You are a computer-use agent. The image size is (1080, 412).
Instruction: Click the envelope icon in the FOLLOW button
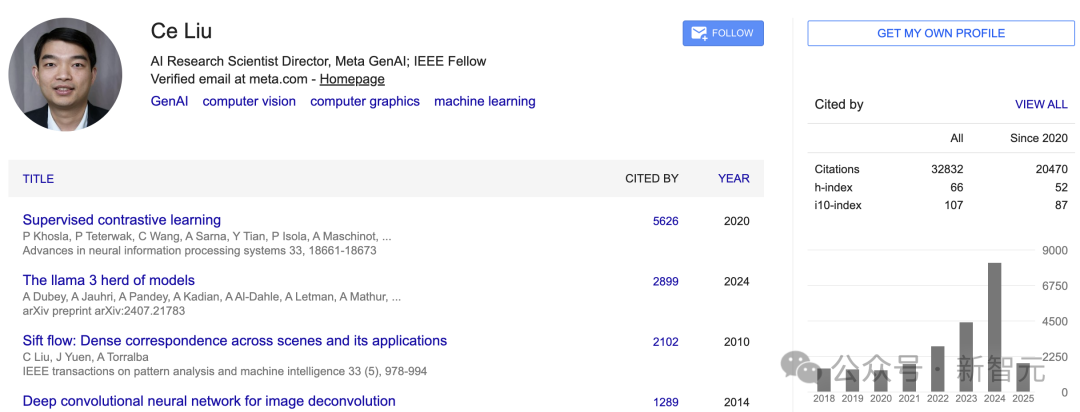[699, 33]
